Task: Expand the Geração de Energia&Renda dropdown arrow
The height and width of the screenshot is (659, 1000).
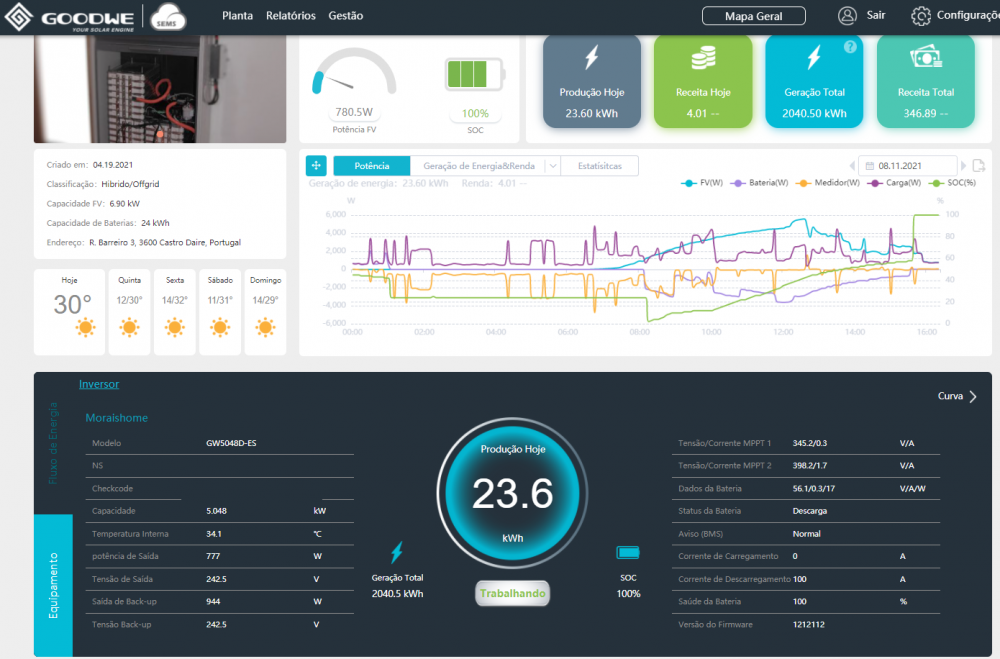Action: click(x=553, y=166)
